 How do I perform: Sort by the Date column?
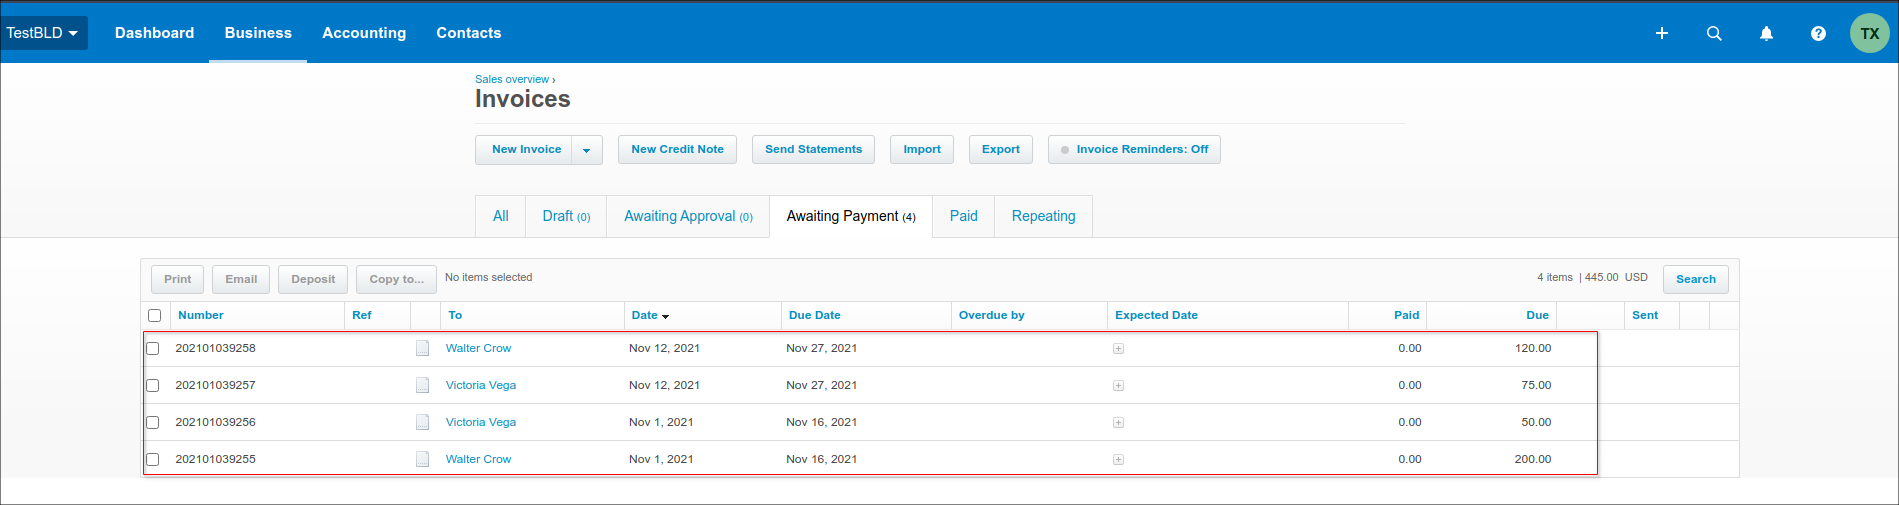tap(650, 315)
